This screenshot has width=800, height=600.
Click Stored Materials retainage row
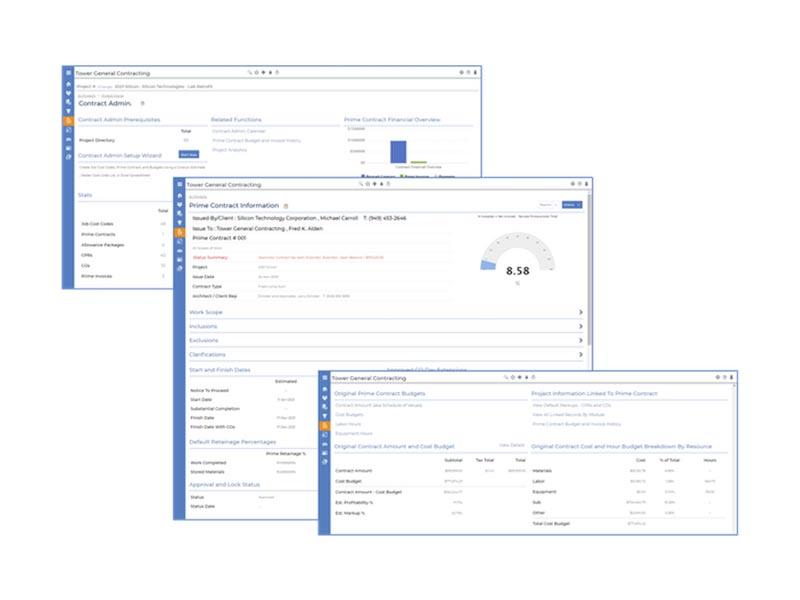pyautogui.click(x=243, y=472)
